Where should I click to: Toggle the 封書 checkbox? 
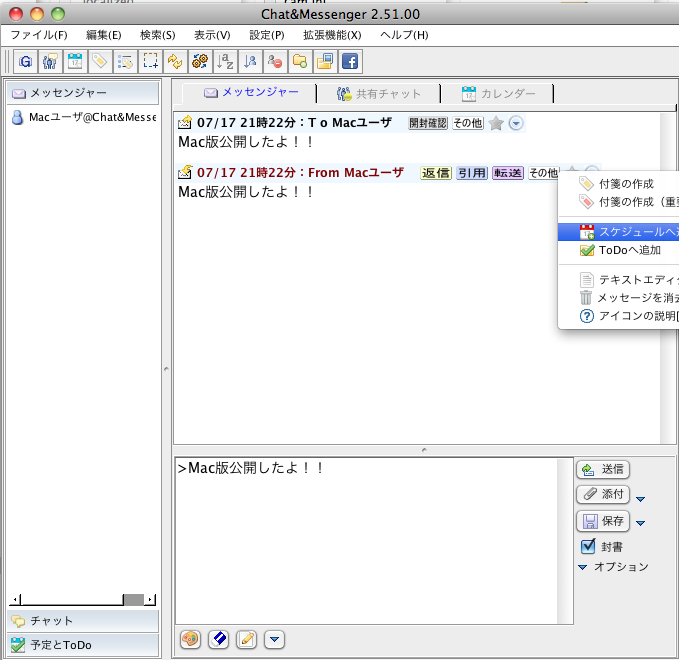tap(588, 546)
